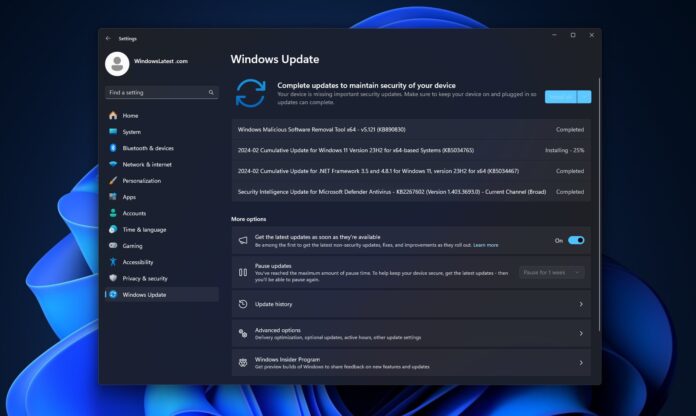
Task: Open Privacy & security shield icon
Action: point(113,278)
